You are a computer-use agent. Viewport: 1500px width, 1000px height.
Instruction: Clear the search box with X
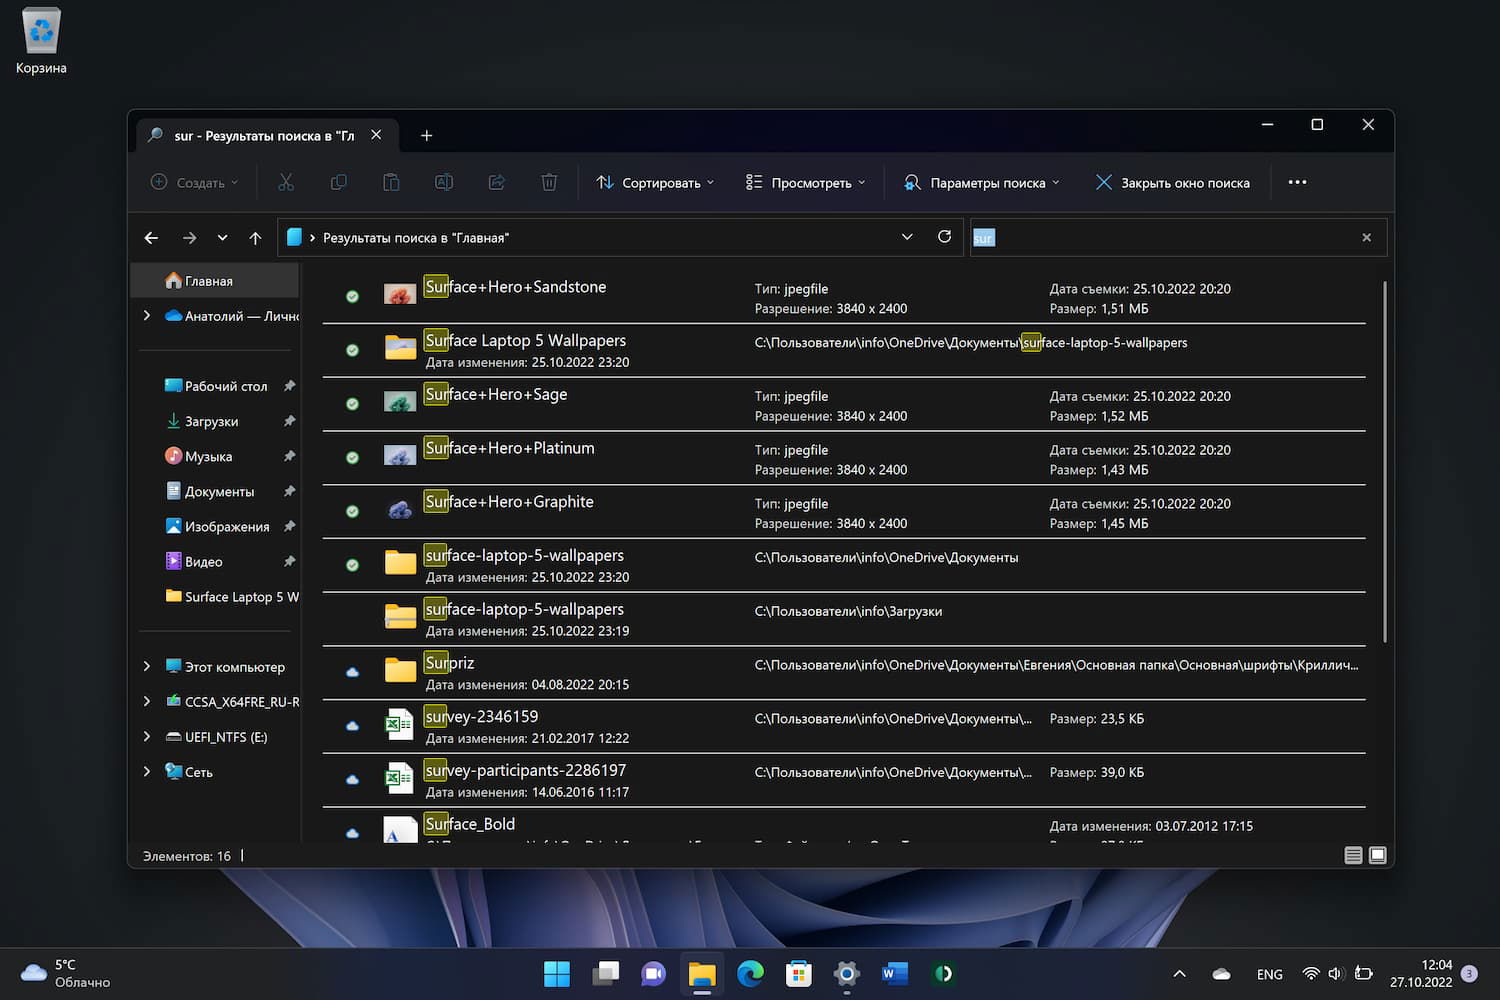coord(1366,238)
